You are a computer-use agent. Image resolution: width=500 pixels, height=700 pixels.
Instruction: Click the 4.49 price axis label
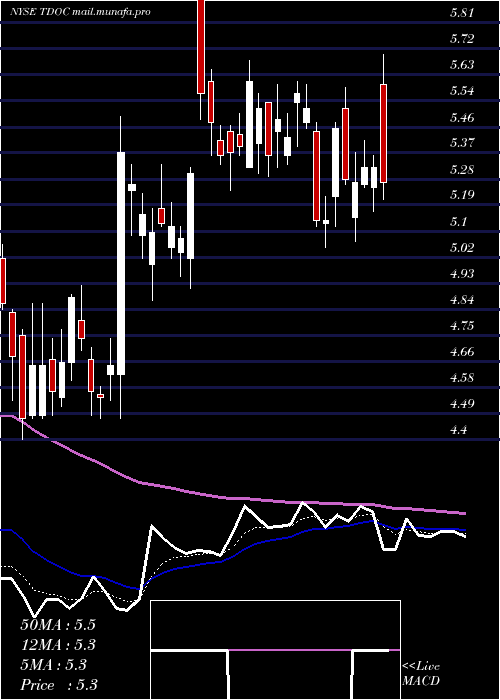click(462, 404)
